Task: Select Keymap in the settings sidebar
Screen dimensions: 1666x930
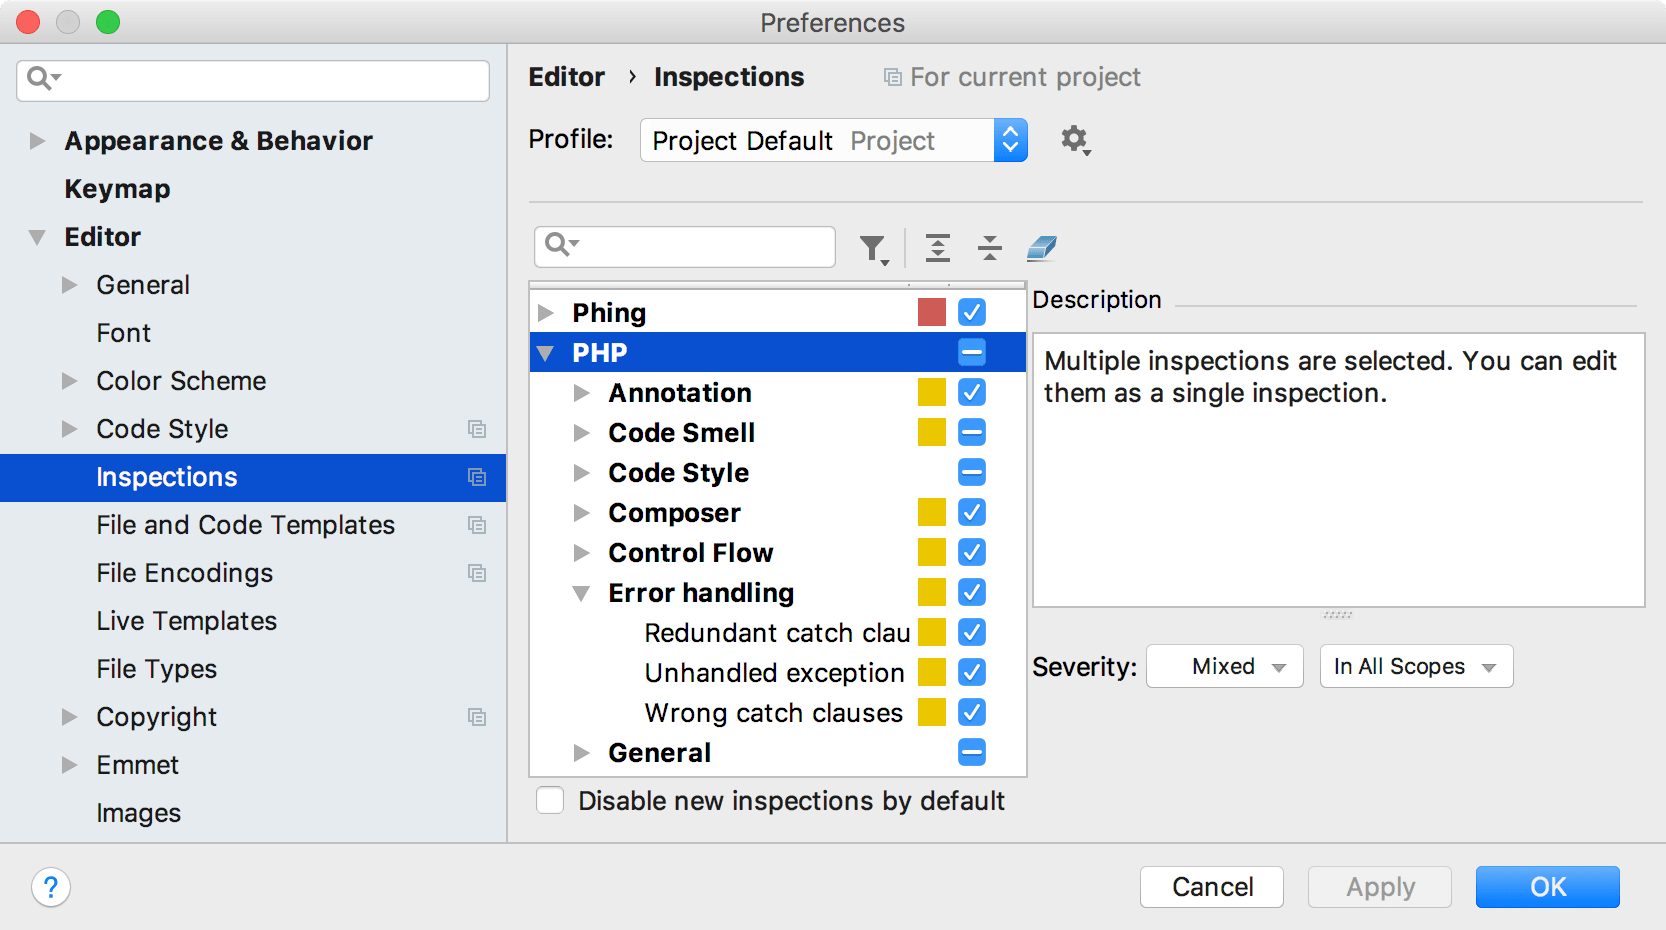Action: tap(117, 188)
